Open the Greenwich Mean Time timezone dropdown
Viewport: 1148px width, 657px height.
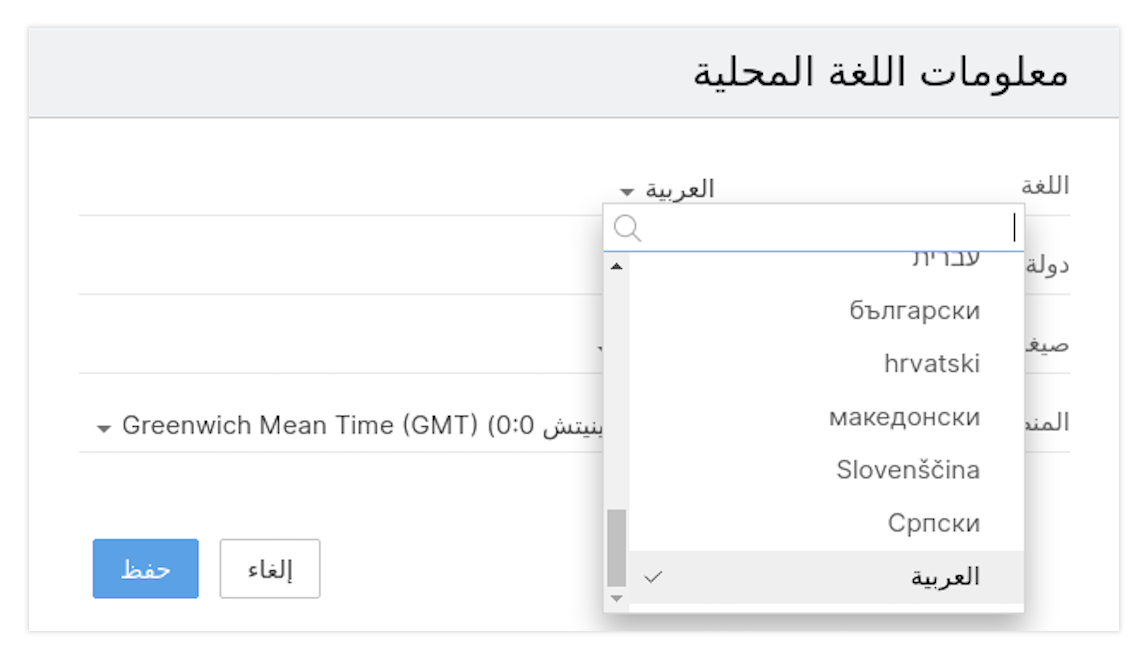300,426
